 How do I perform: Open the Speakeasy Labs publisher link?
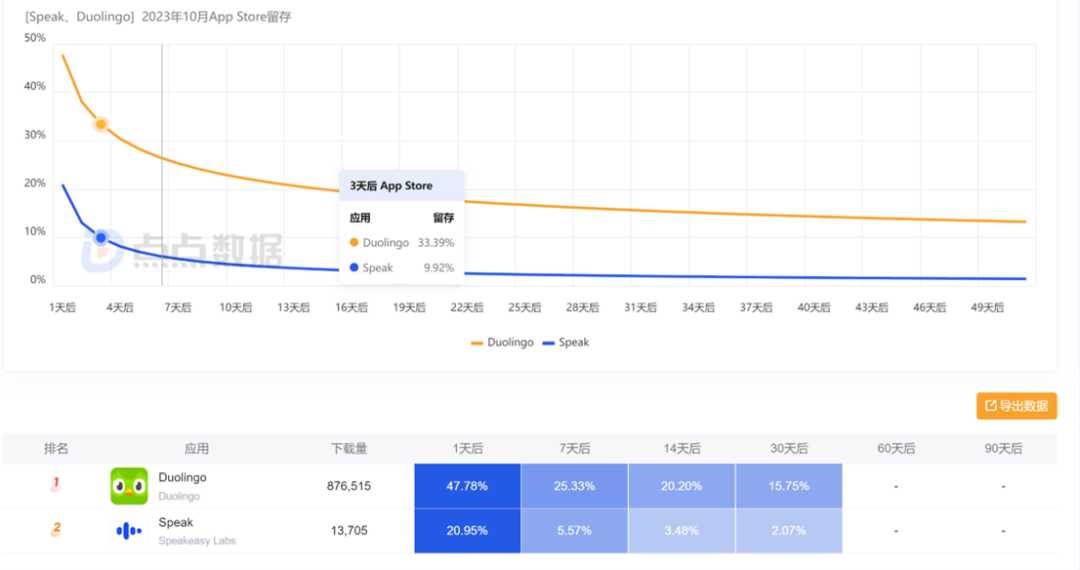(x=197, y=541)
